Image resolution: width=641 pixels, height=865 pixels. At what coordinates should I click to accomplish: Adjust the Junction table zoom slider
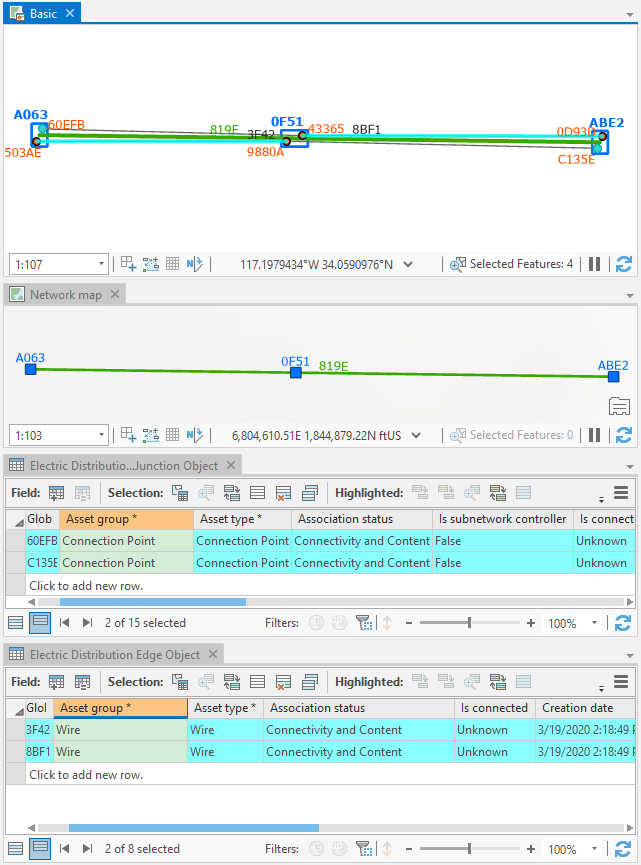470,623
